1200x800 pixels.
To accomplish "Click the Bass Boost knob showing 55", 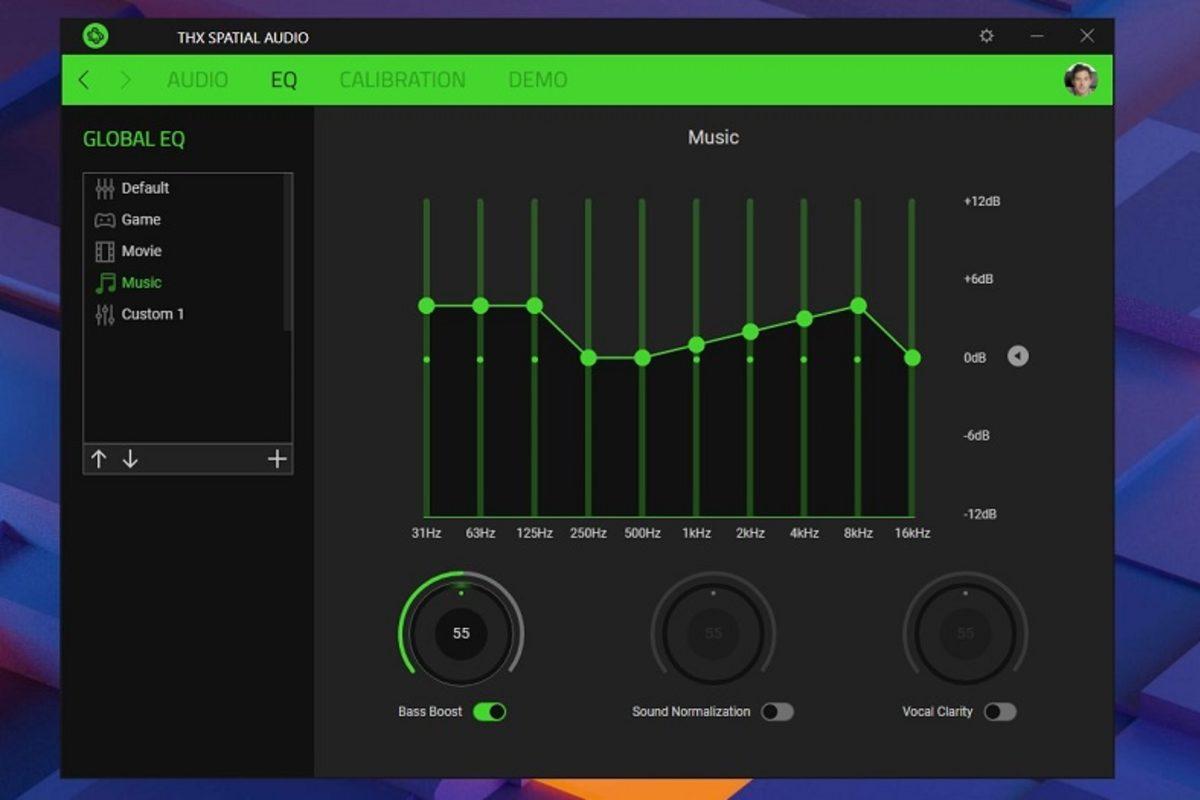I will pyautogui.click(x=461, y=633).
